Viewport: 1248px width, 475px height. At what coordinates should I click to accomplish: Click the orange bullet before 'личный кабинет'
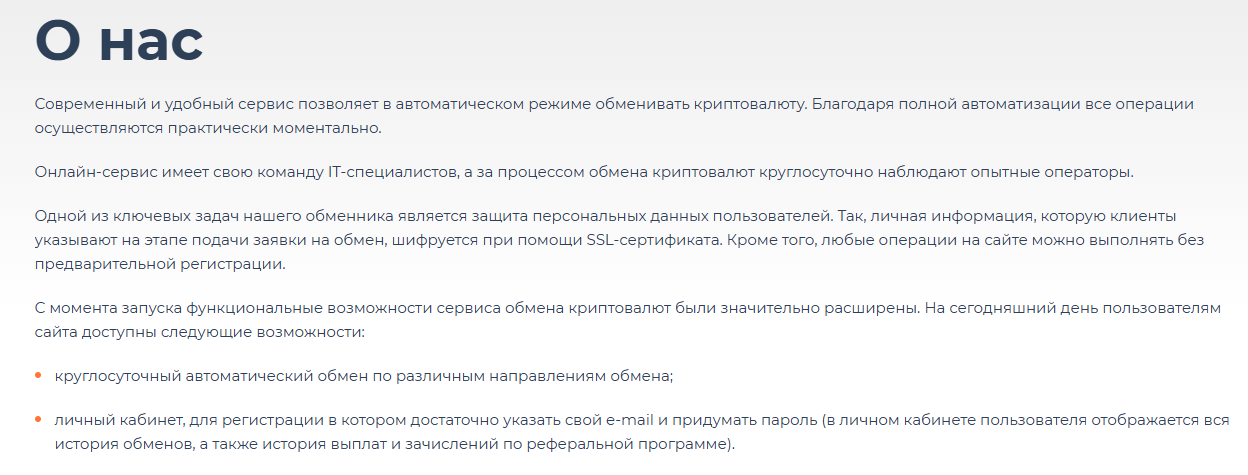pos(38,420)
